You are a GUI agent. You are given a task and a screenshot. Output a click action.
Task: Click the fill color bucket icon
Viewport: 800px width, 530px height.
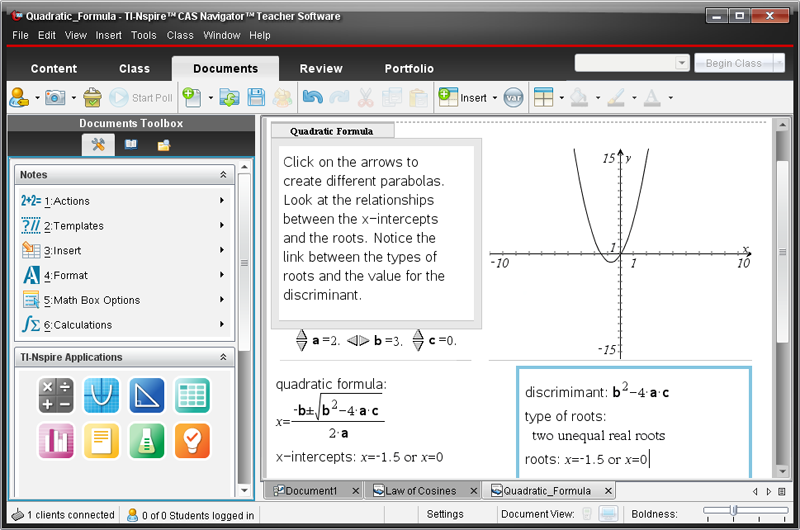[579, 97]
